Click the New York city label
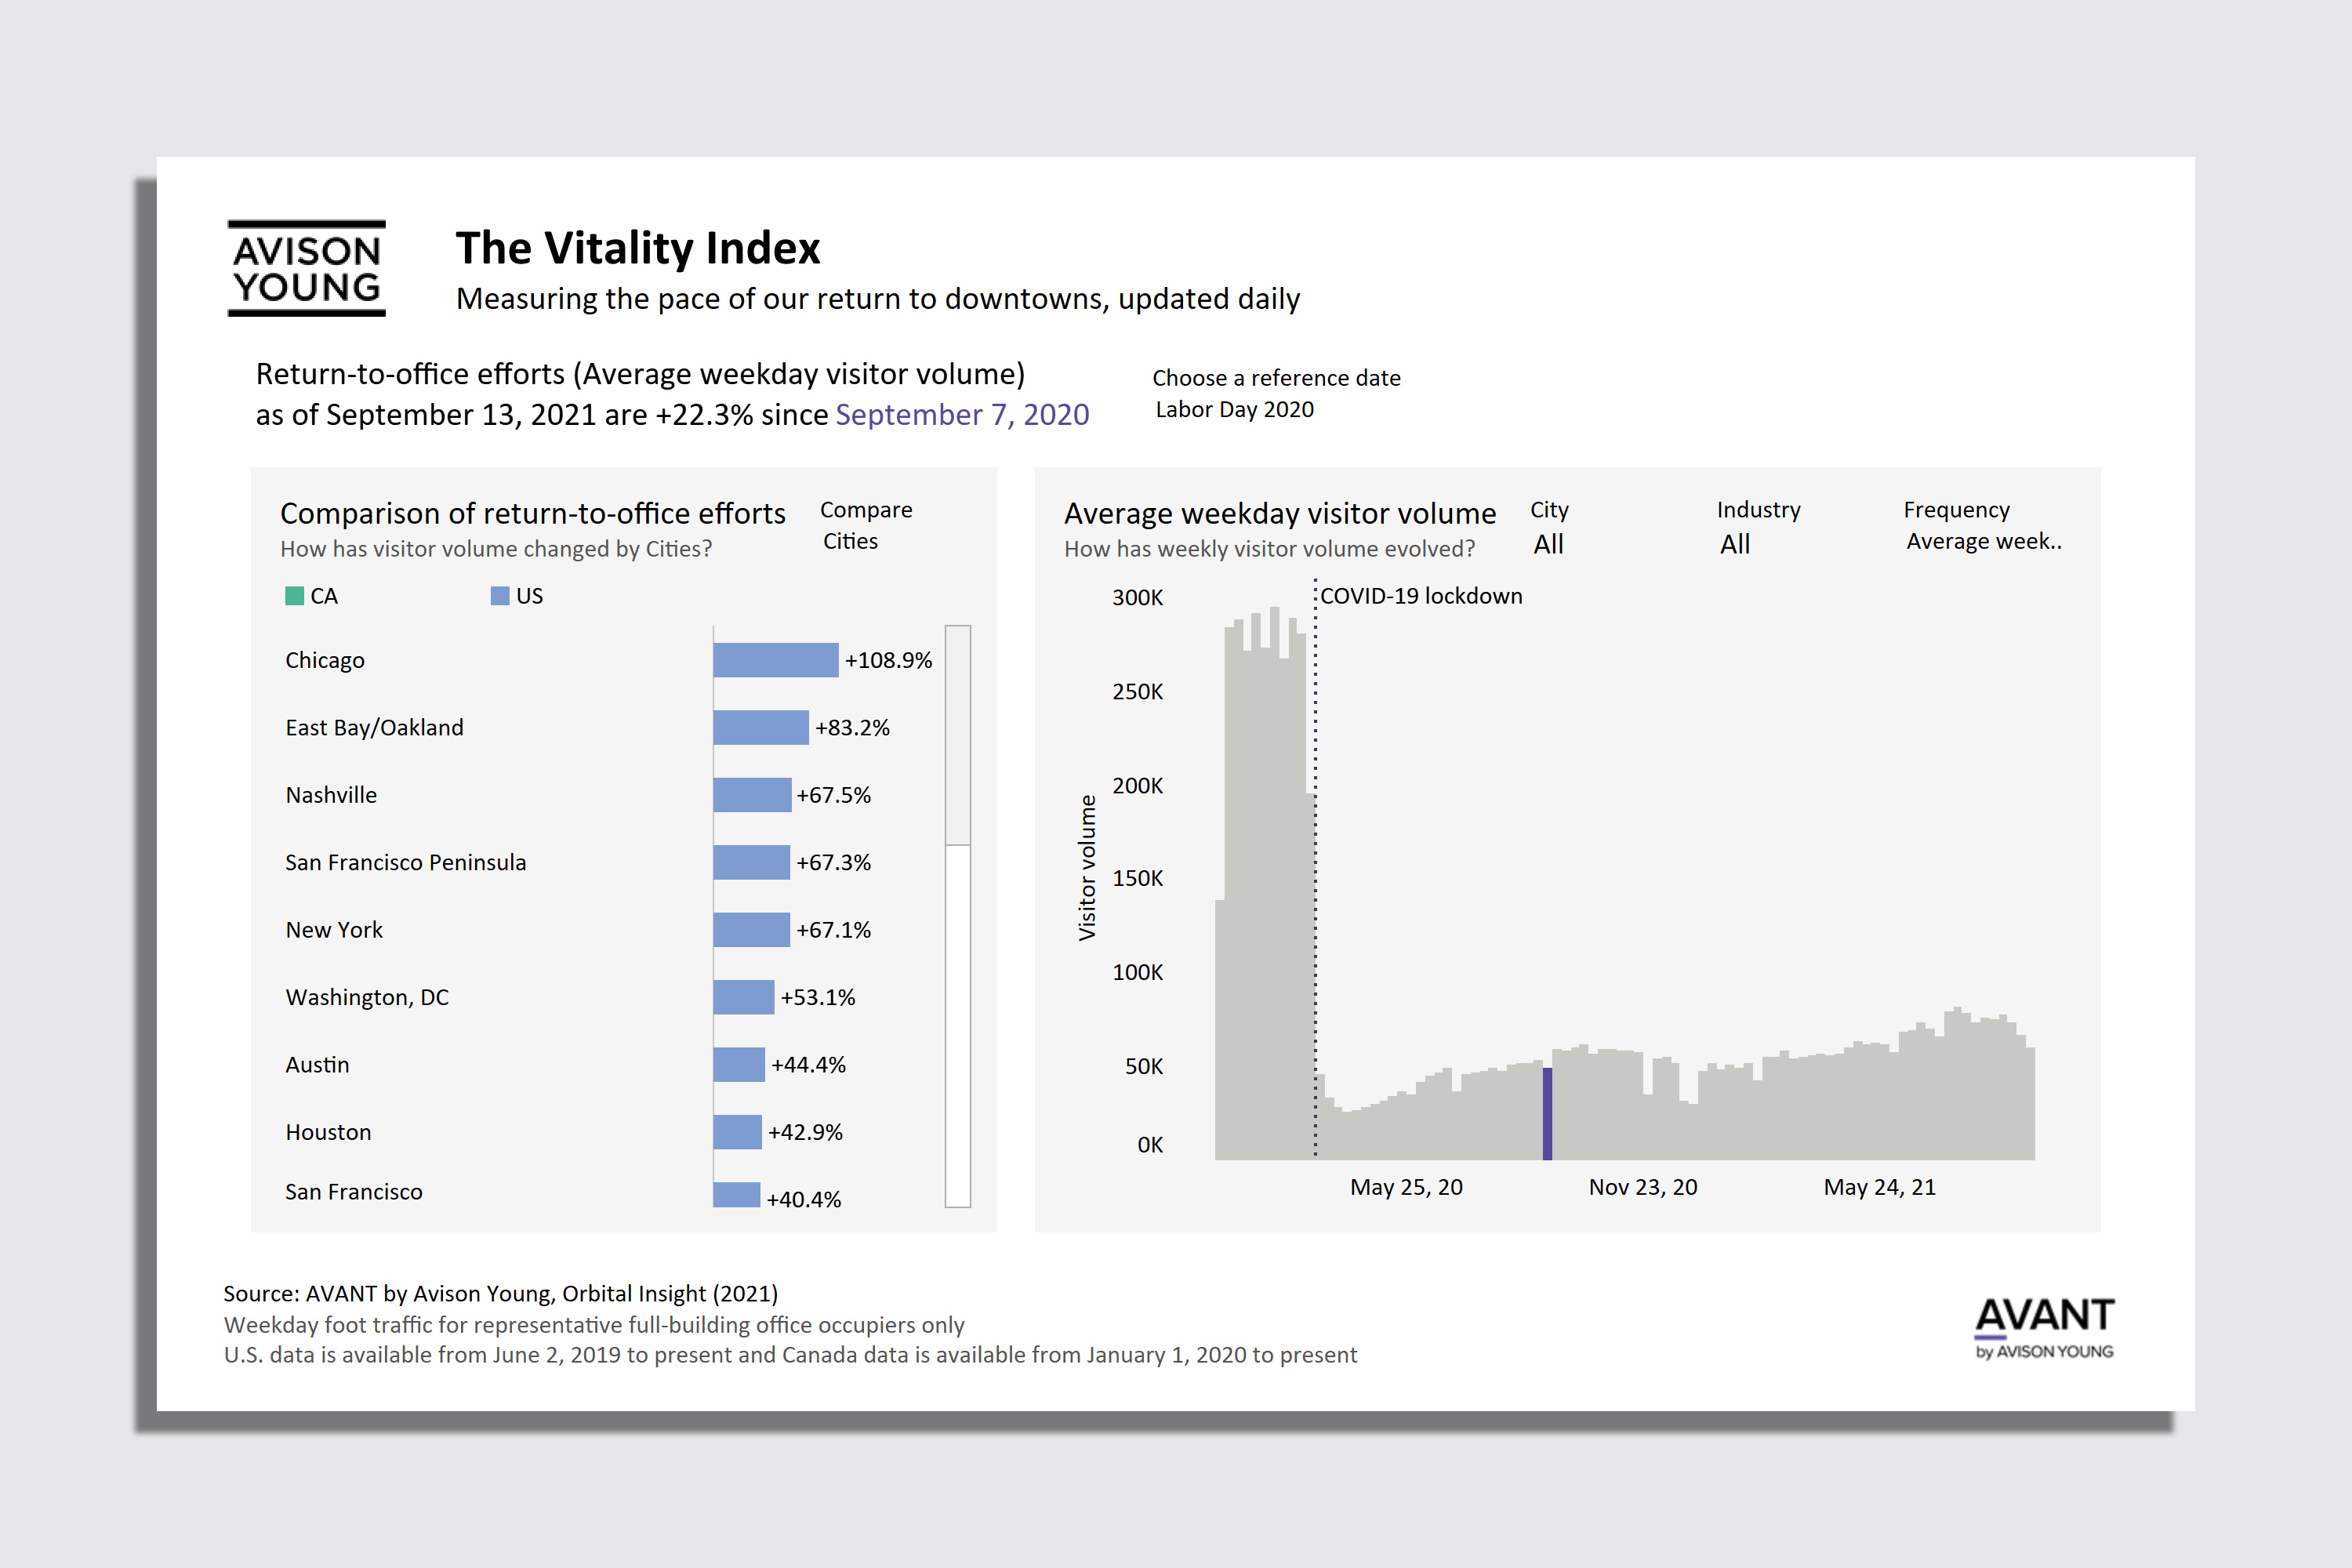The width and height of the screenshot is (2352, 1568). pos(334,930)
